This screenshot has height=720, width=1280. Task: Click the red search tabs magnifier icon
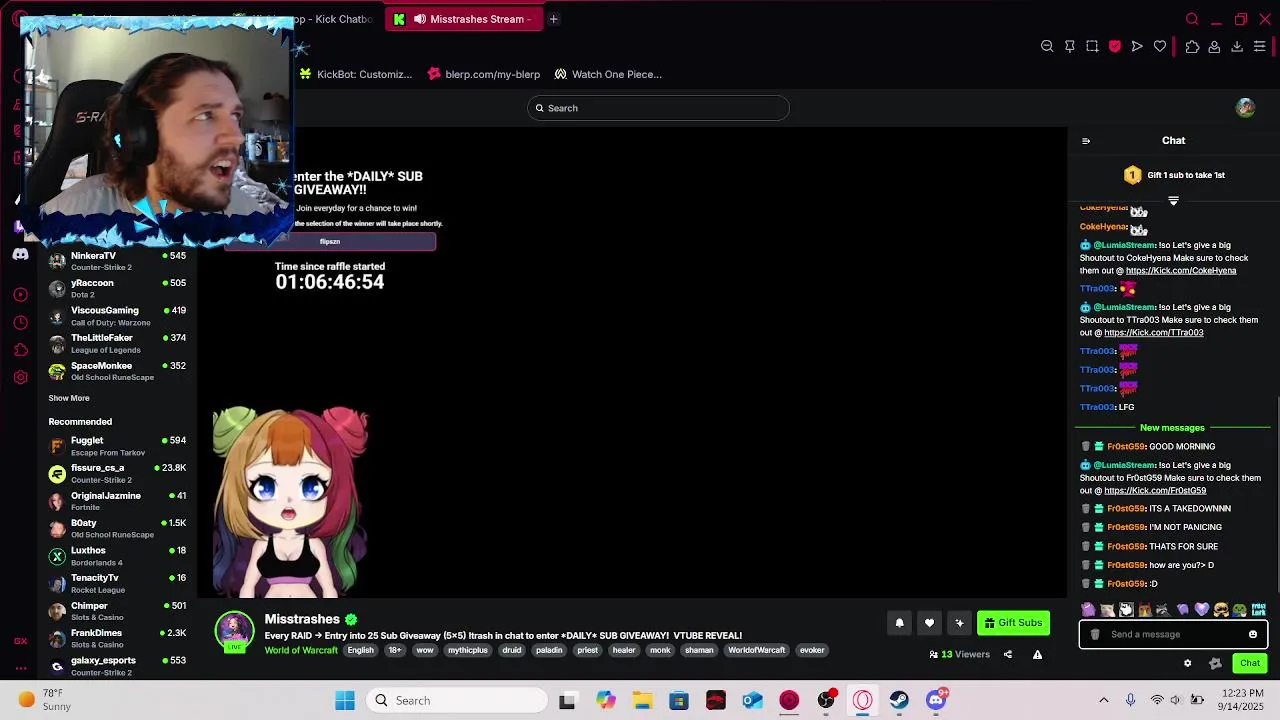pyautogui.click(x=1192, y=19)
